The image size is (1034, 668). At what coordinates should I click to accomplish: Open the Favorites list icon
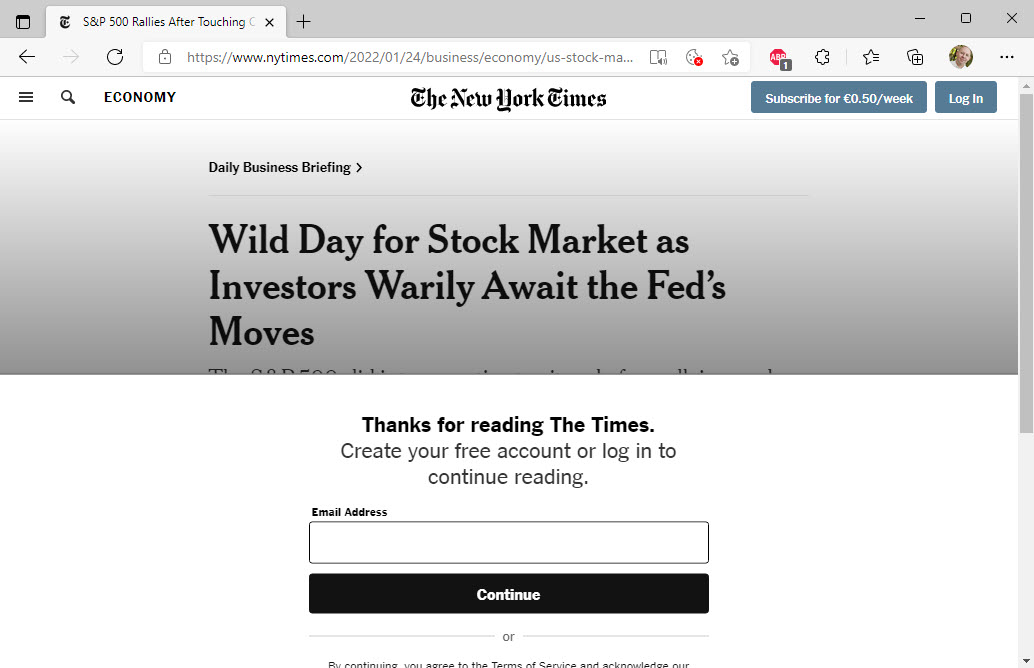pos(870,57)
